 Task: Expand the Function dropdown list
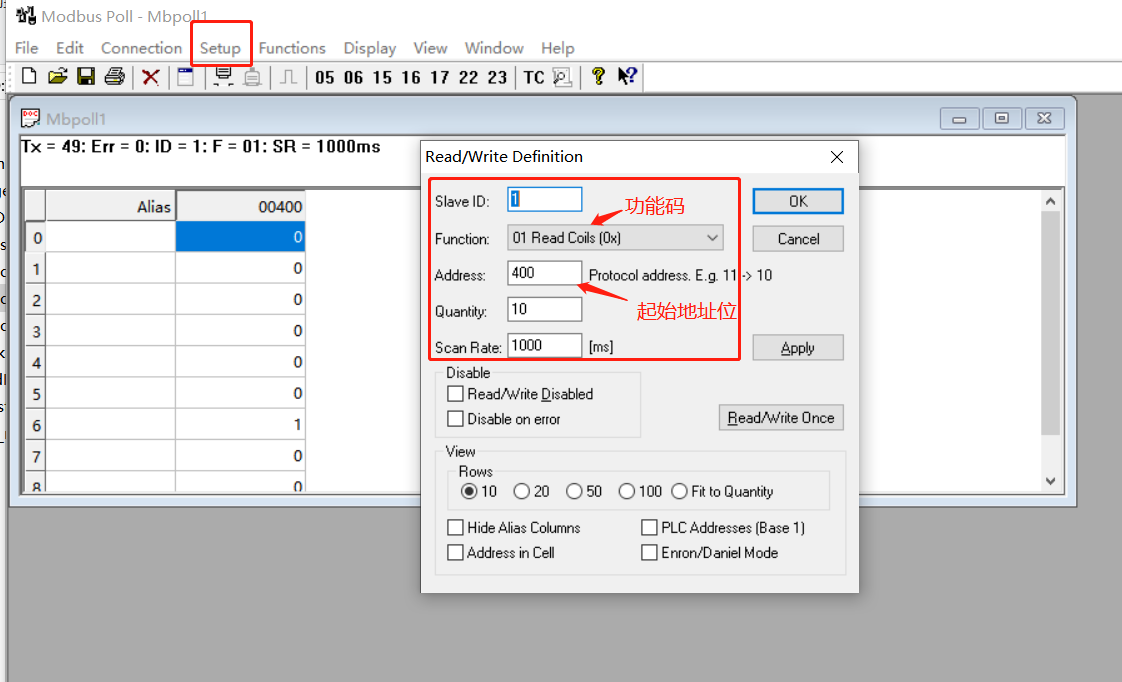pos(713,238)
